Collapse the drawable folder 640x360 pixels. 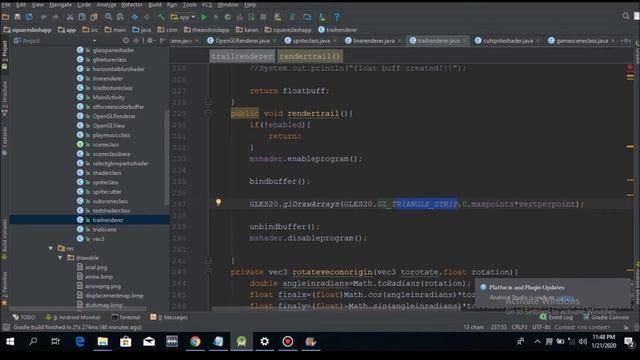(x=60, y=258)
